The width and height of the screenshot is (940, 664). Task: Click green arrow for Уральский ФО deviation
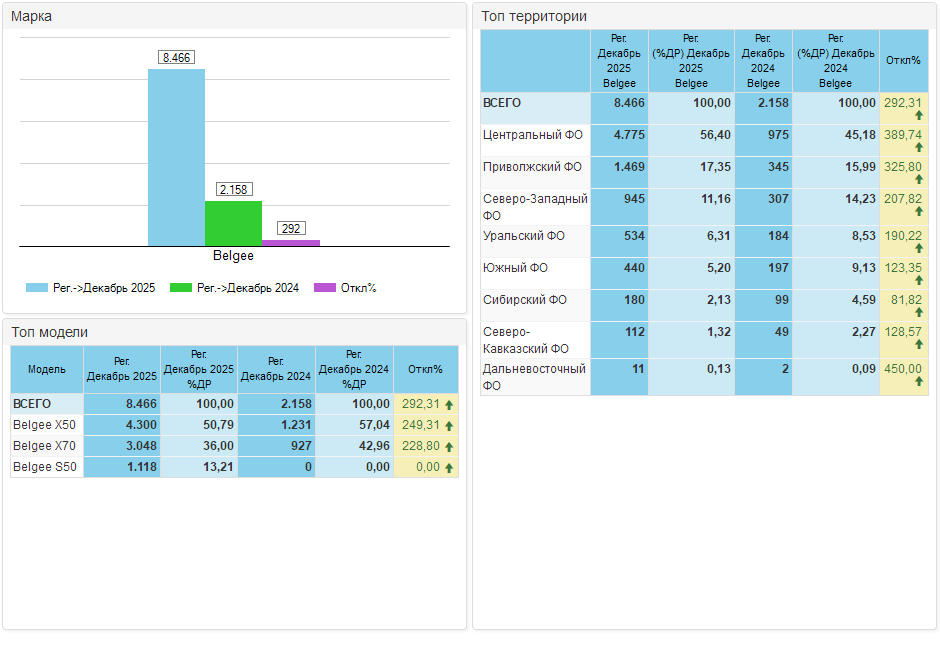pos(918,249)
